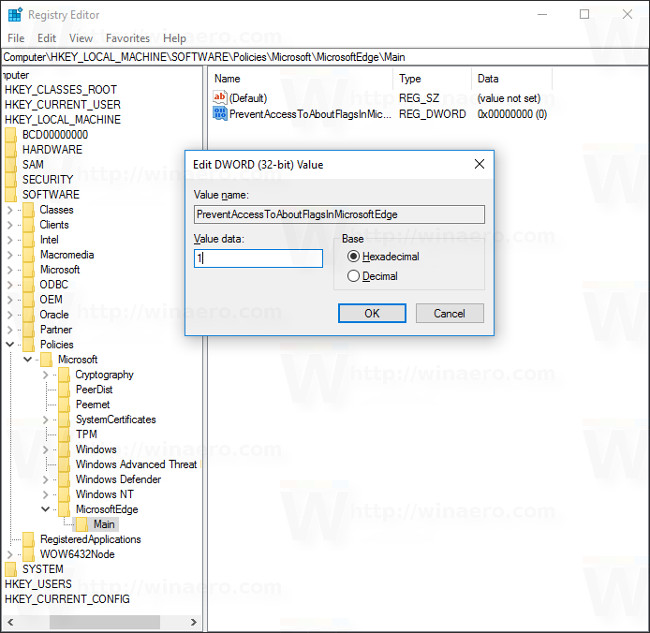Click the Macromedia folder icon

tap(28, 255)
